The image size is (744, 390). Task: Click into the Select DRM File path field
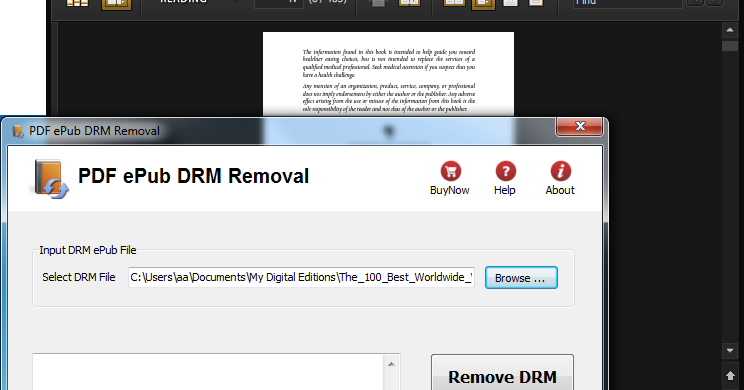coord(301,277)
